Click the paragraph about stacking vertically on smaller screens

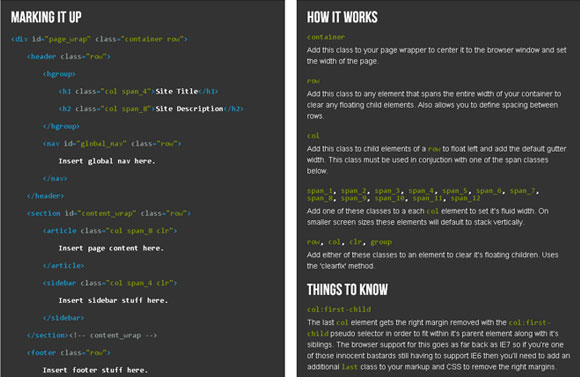428,216
